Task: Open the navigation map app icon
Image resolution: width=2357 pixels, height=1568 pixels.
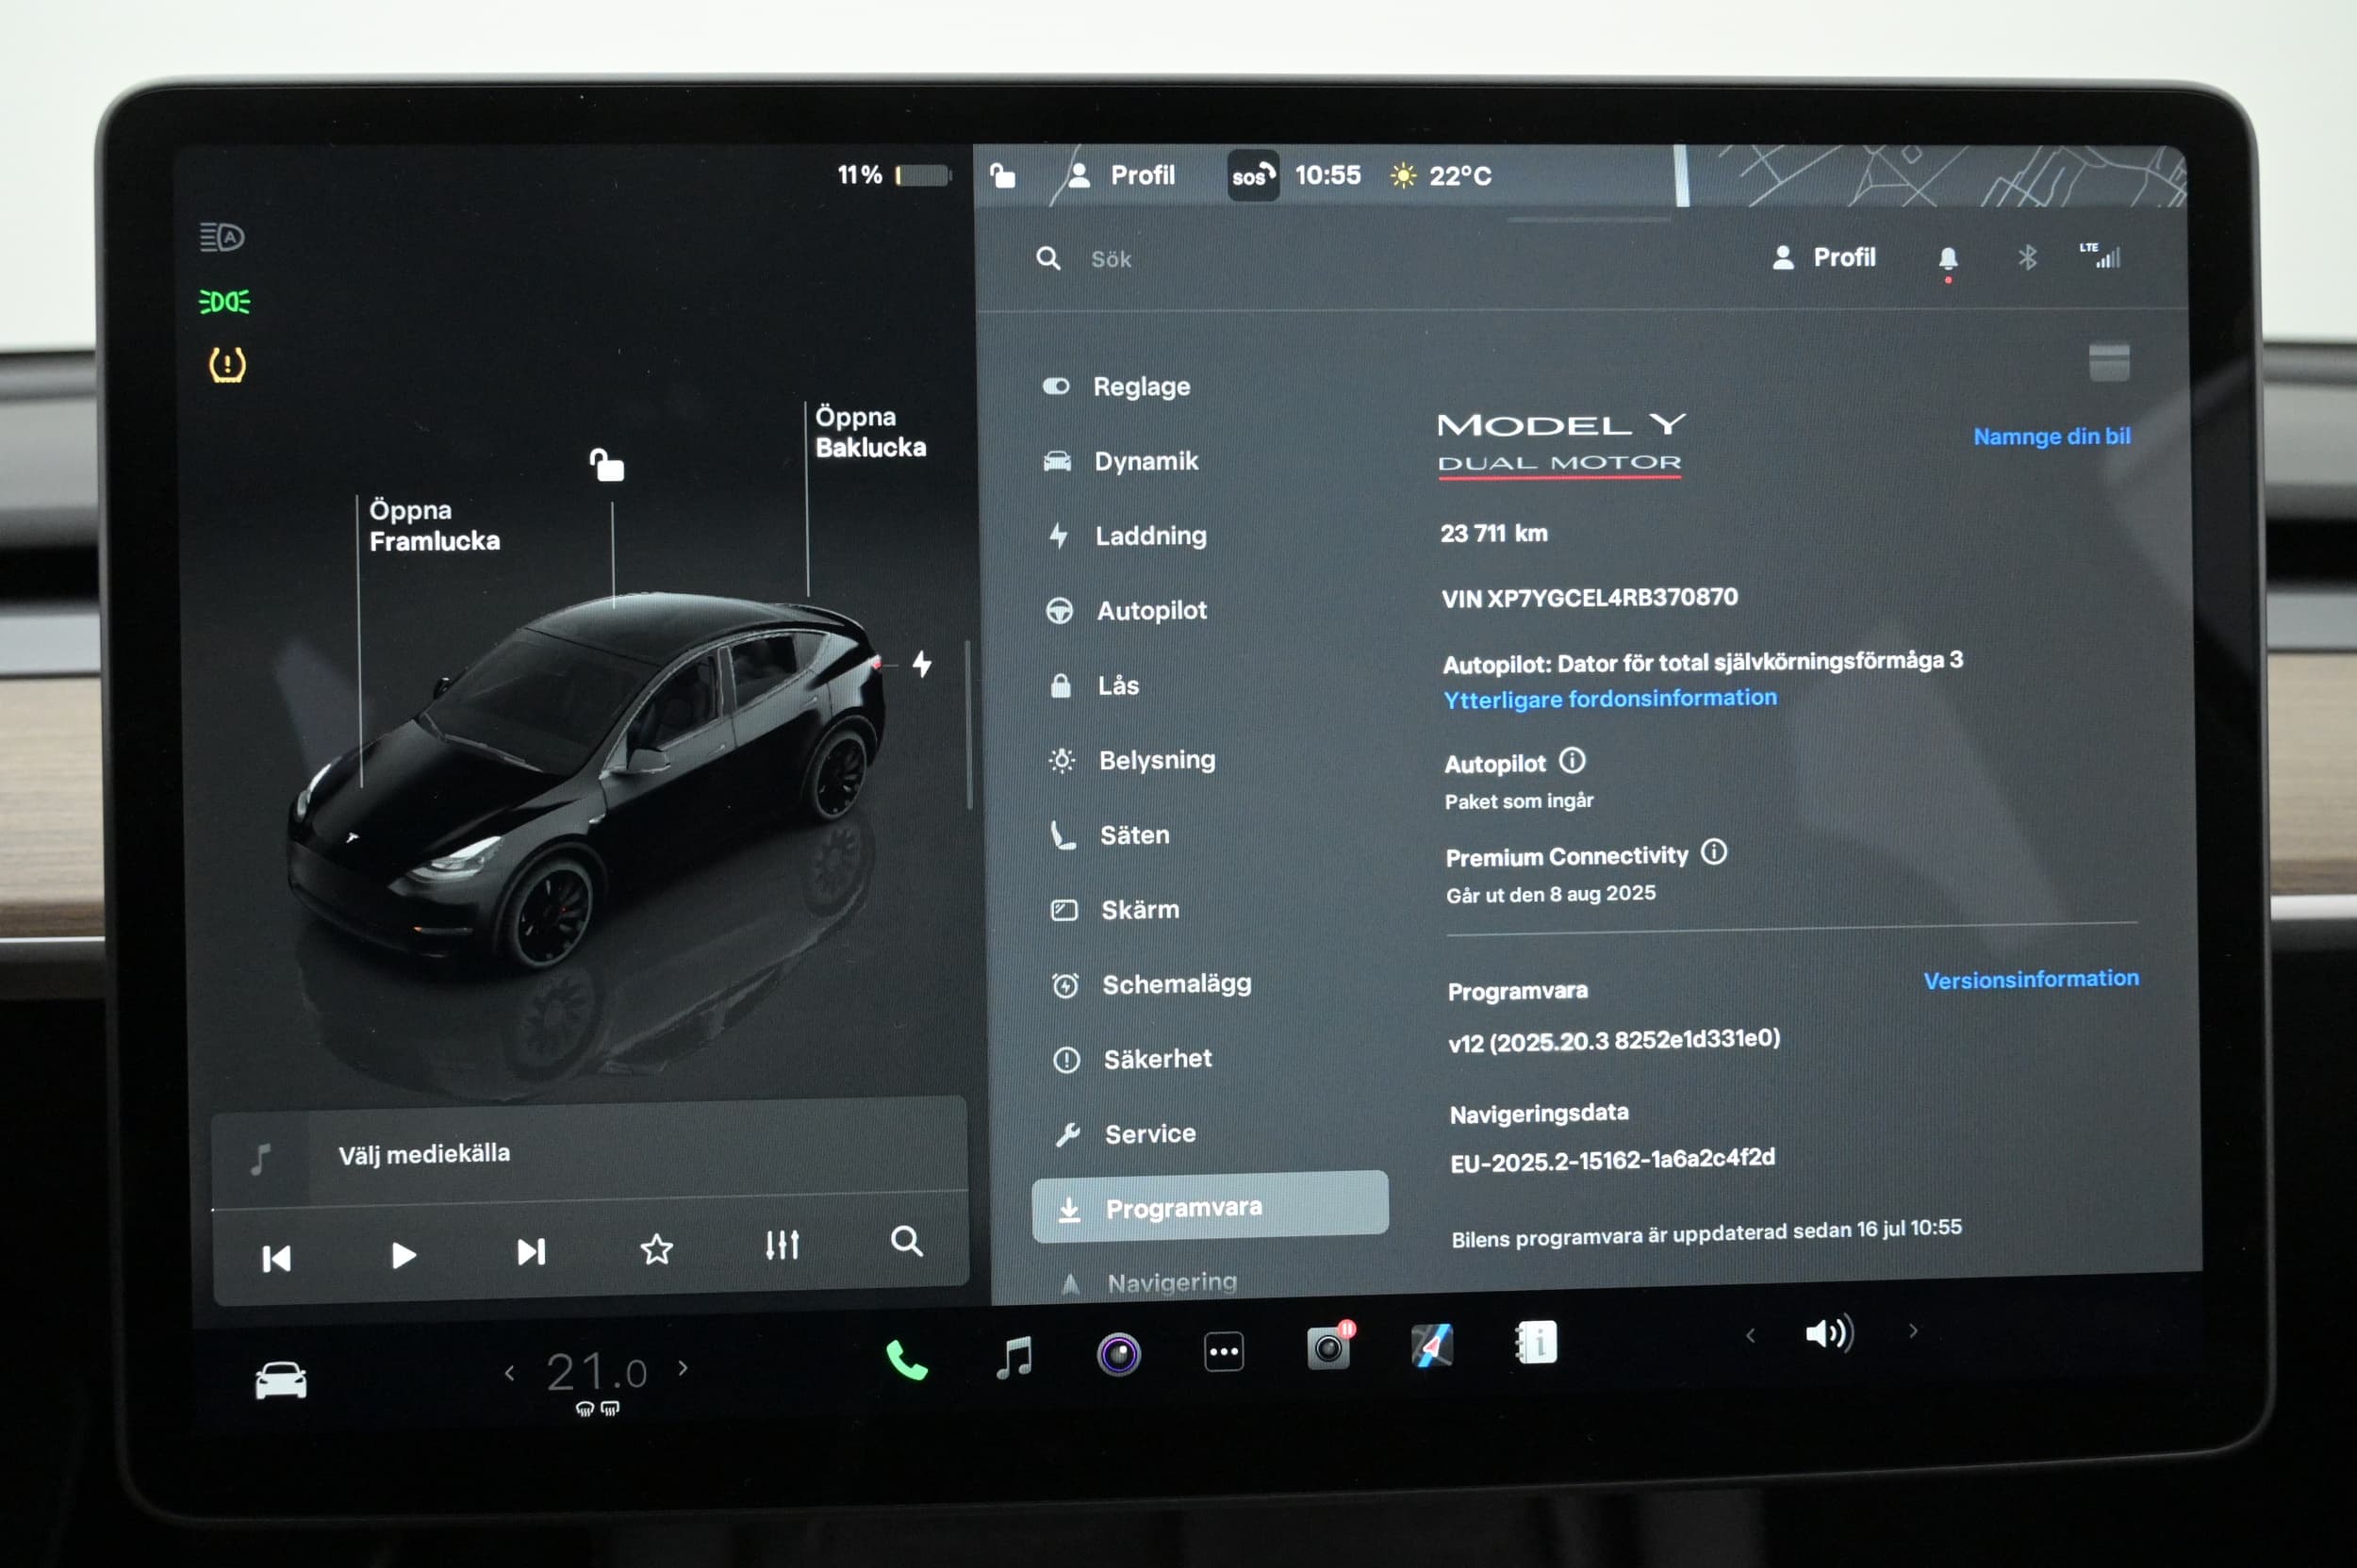Action: click(x=1431, y=1345)
